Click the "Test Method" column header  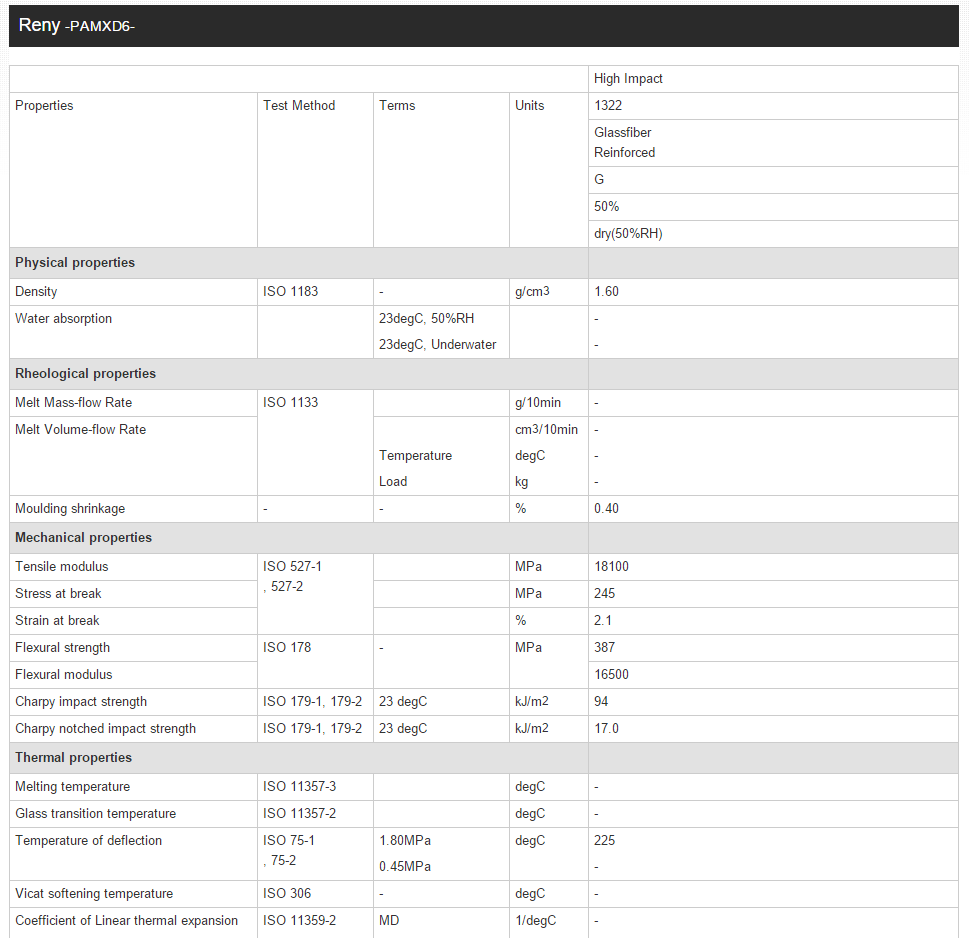coord(299,106)
